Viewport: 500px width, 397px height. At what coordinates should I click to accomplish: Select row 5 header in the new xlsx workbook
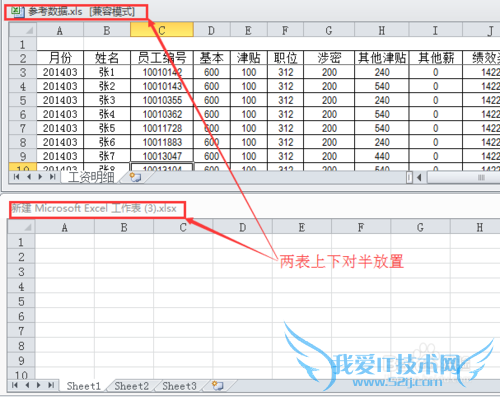click(21, 301)
